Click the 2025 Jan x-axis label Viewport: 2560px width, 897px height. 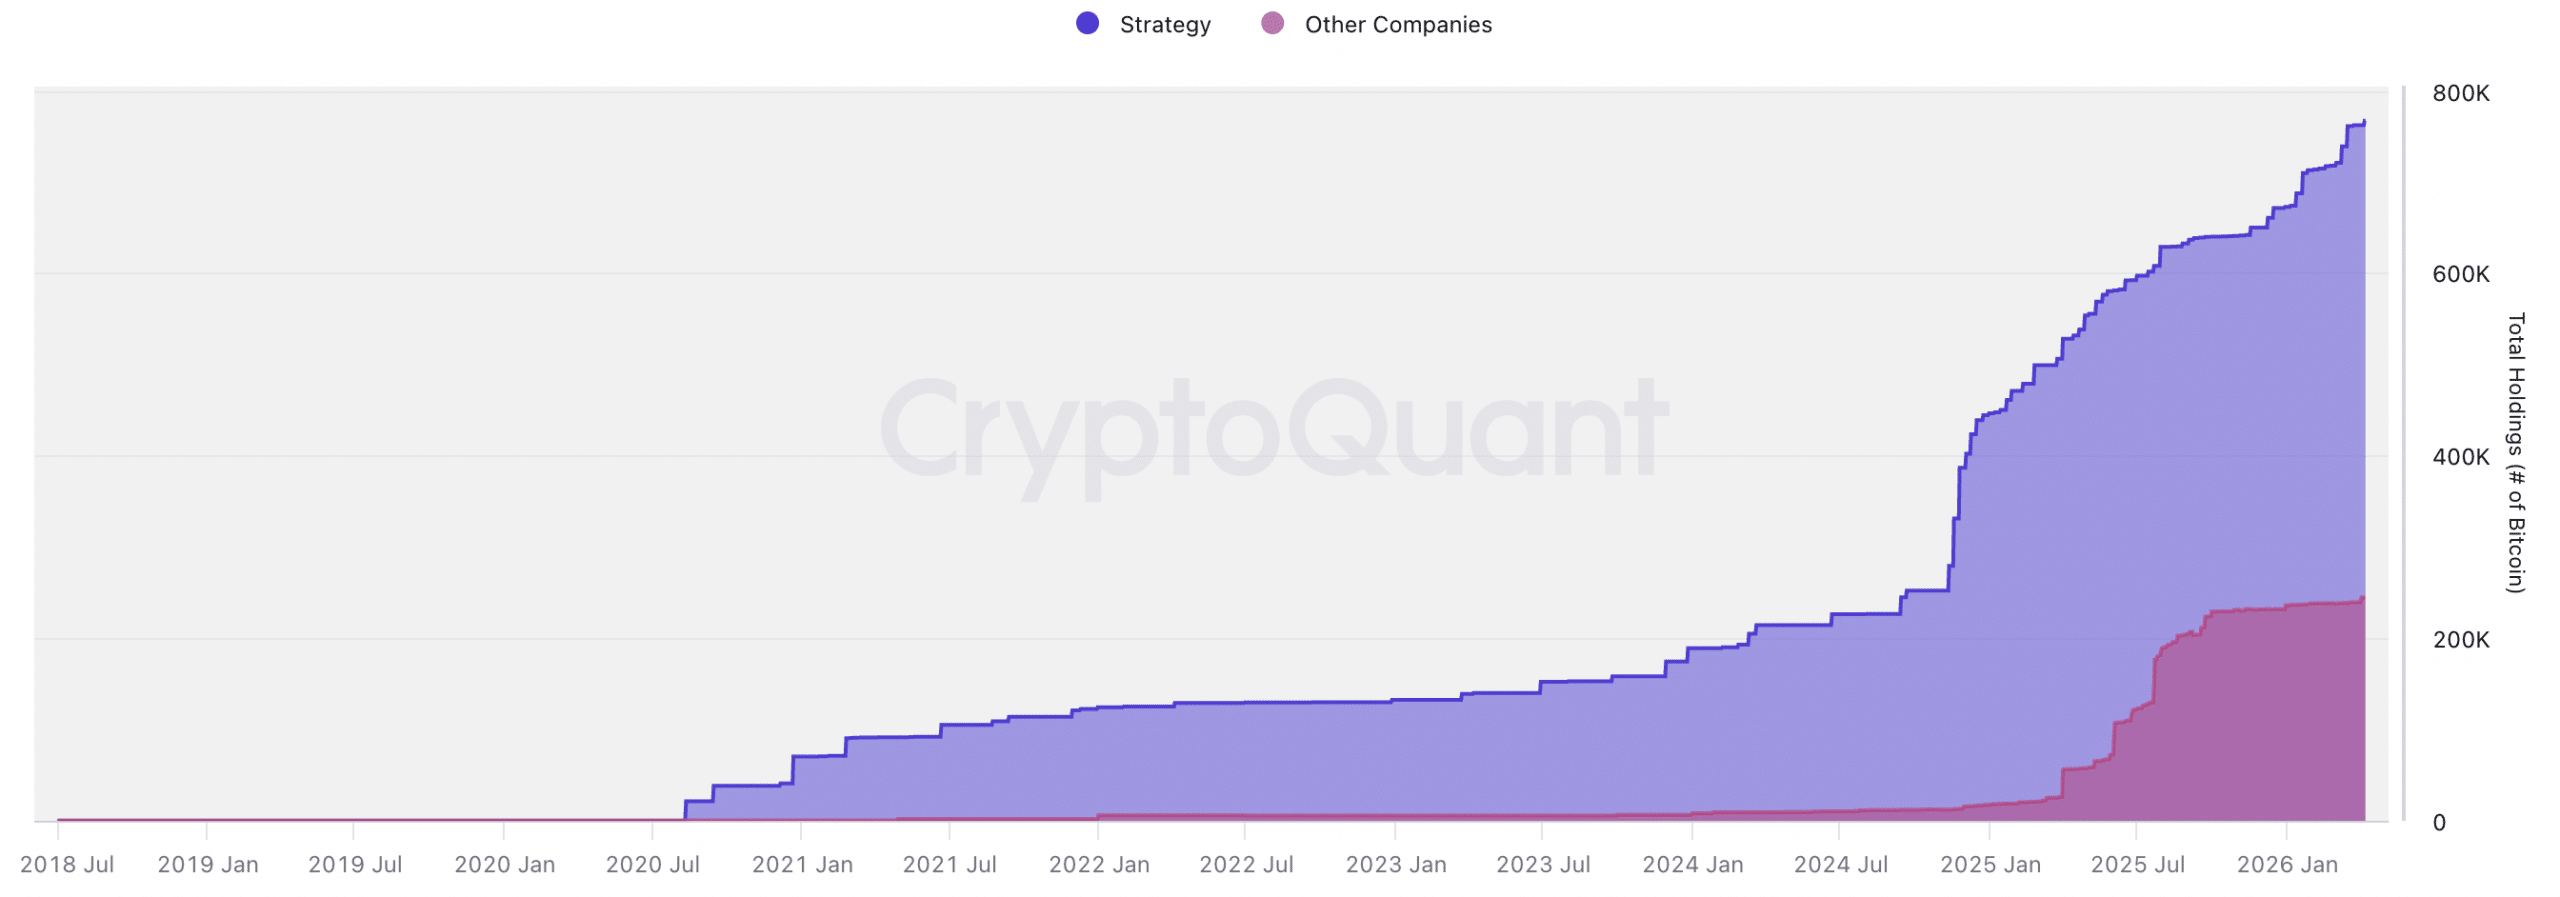1989,863
